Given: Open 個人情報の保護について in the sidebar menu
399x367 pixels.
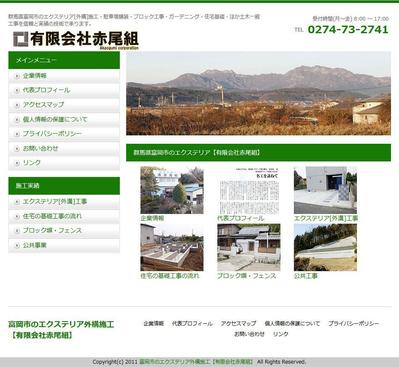Looking at the screenshot, I should 64,119.
